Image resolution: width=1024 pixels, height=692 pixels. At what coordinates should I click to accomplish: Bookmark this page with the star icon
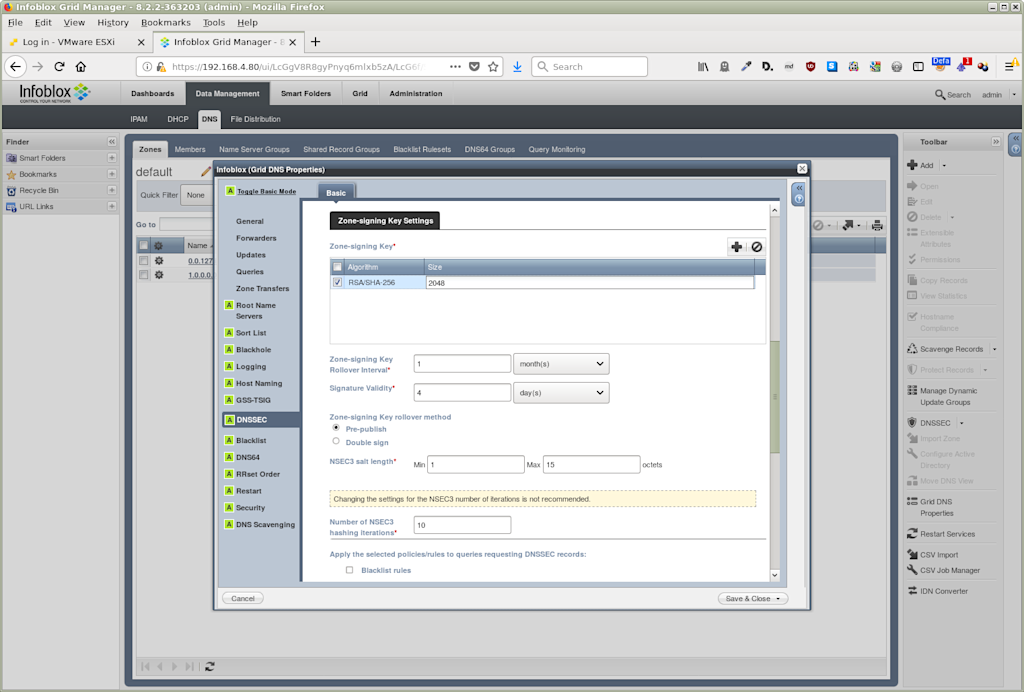point(493,67)
